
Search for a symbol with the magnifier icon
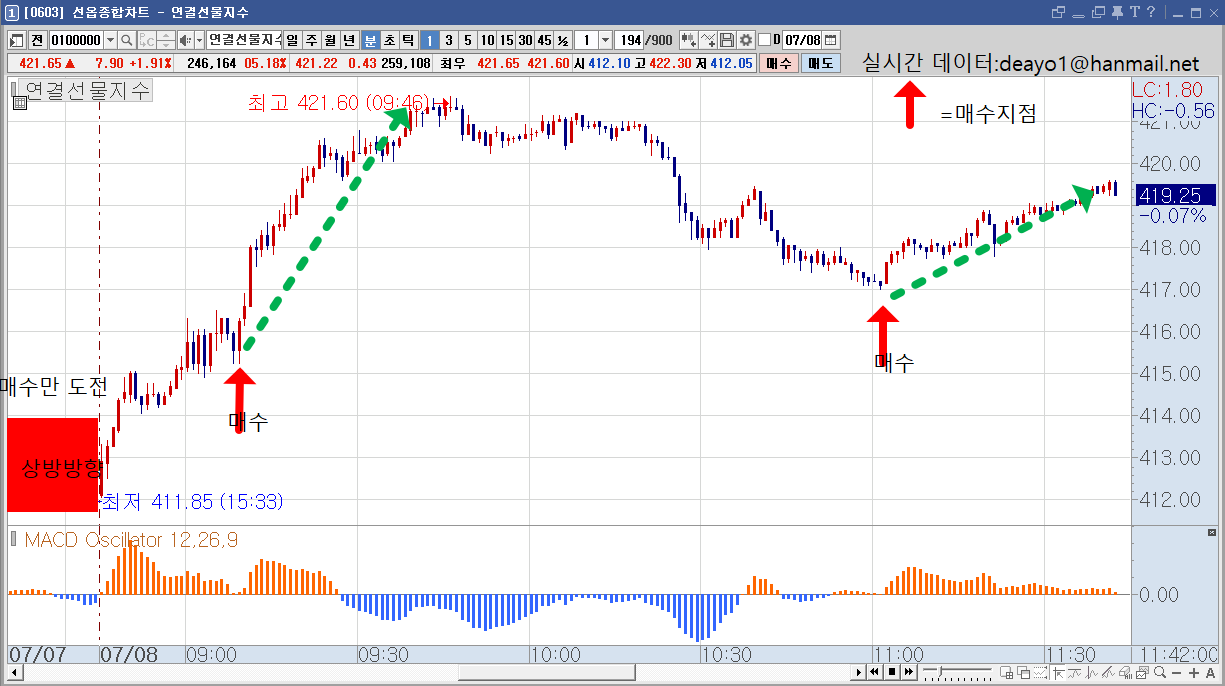point(127,40)
